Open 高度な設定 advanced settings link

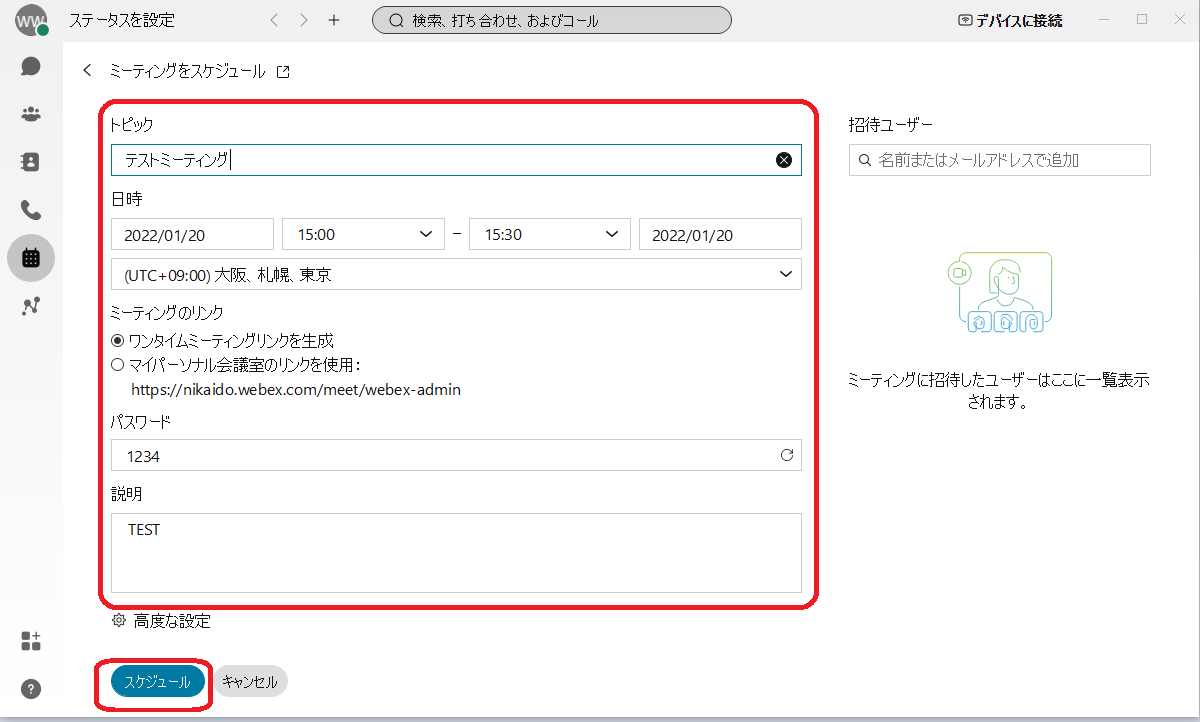point(172,621)
